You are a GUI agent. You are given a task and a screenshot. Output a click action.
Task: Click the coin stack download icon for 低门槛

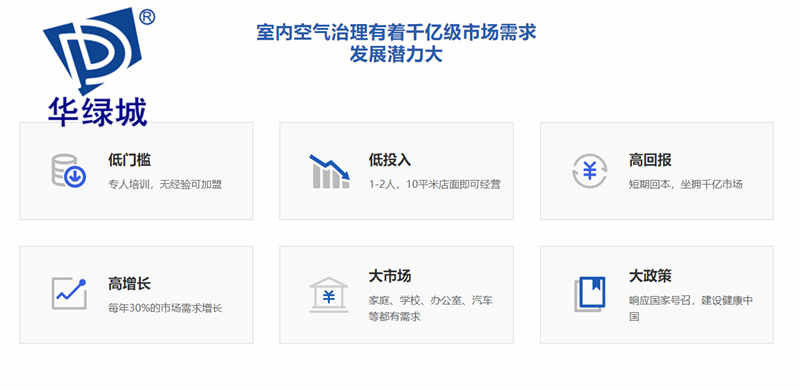[x=69, y=170]
